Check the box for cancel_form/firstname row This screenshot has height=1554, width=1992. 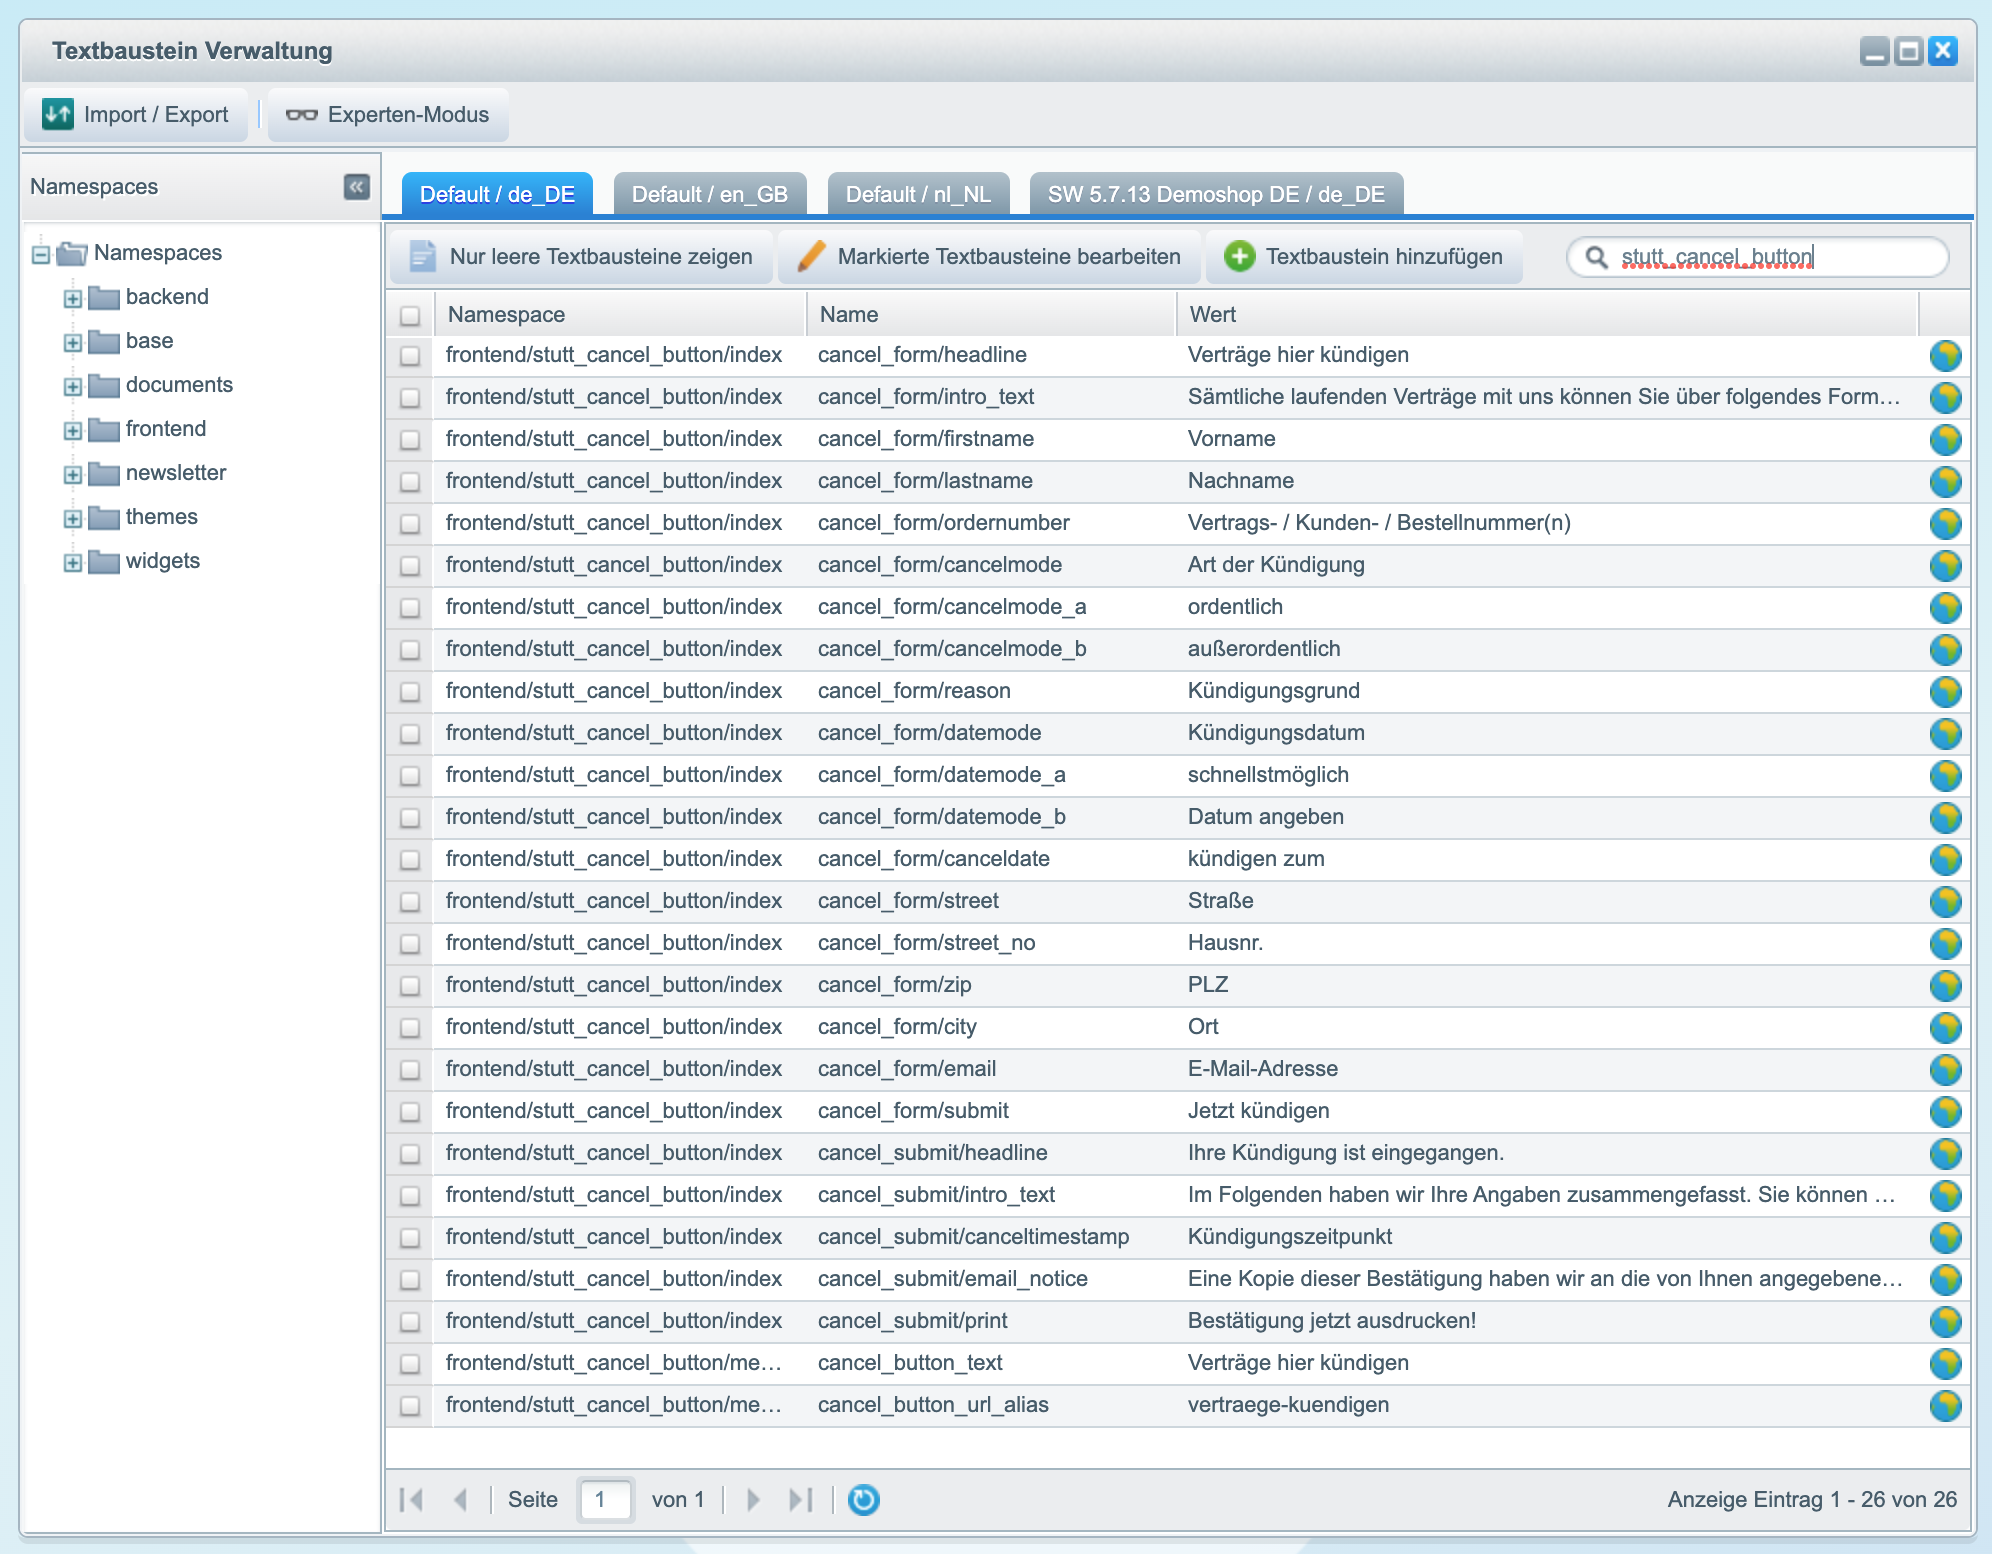coord(410,440)
